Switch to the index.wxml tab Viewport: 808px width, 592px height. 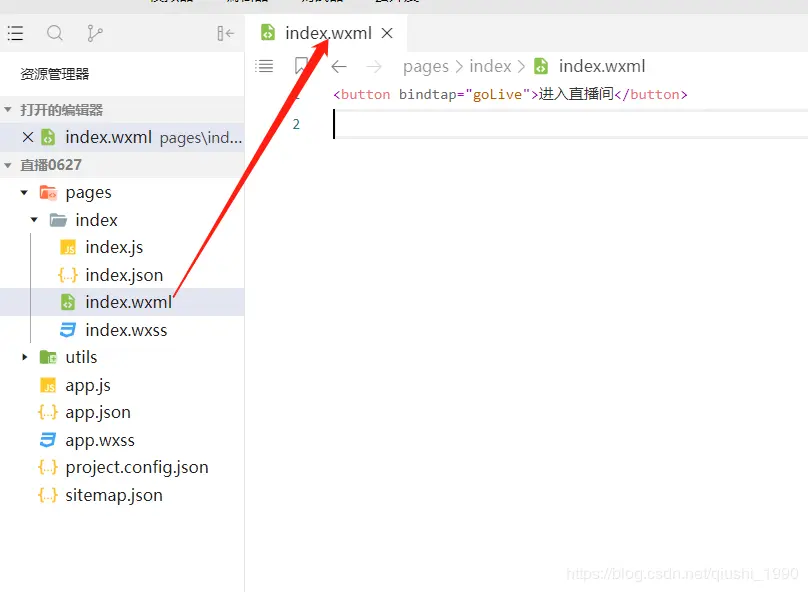(x=326, y=33)
